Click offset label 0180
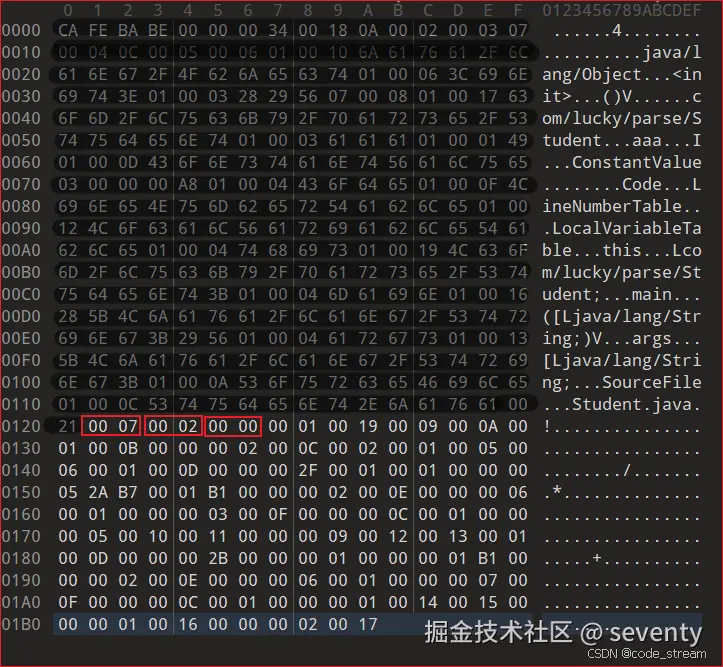723x667 pixels. pos(21,558)
